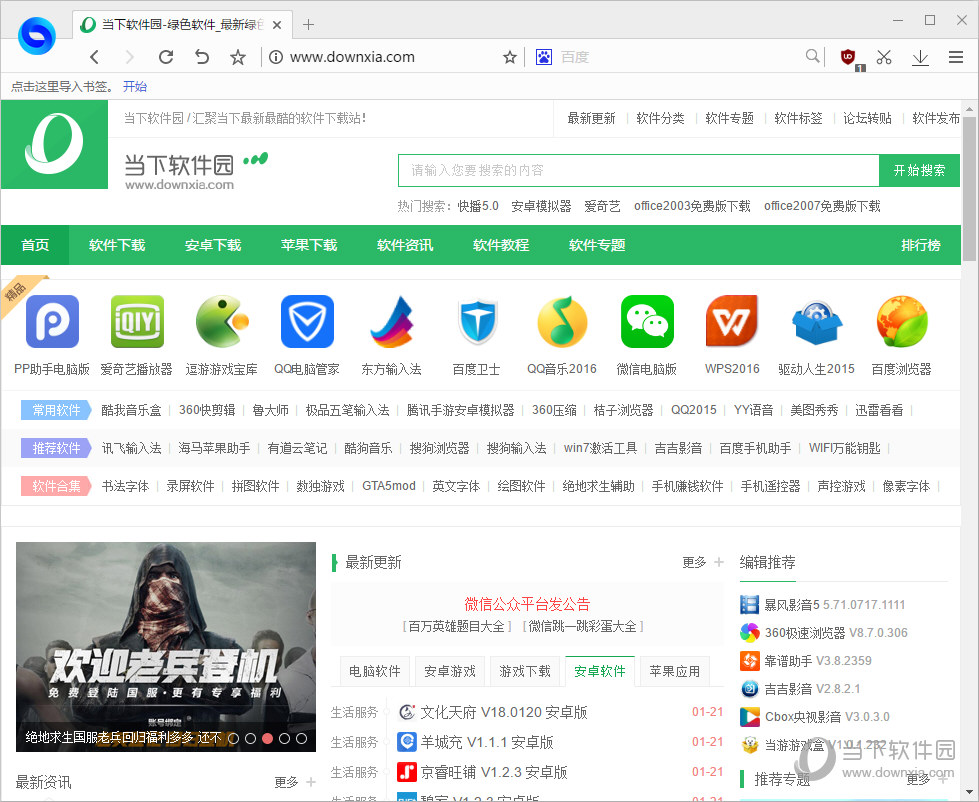
Task: Switch to the 游戏下载 tab
Action: 524,671
